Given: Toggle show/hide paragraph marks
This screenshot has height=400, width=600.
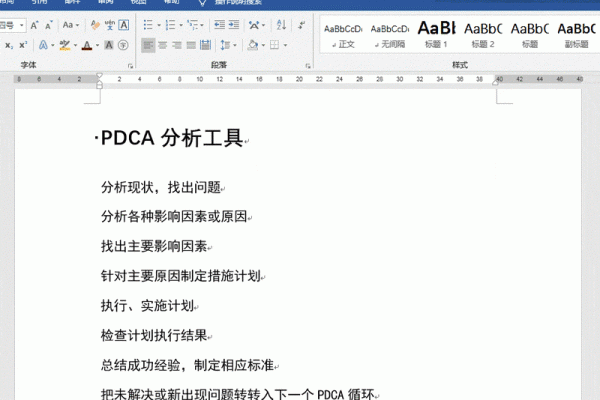Looking at the screenshot, I should pyautogui.click(x=302, y=25).
